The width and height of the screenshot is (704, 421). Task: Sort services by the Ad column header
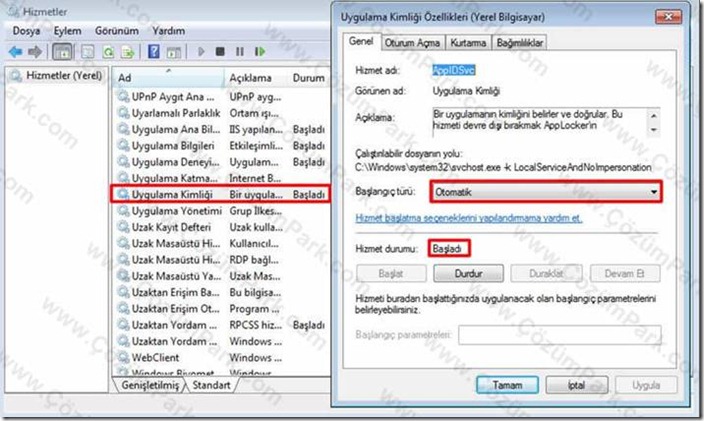click(x=168, y=78)
